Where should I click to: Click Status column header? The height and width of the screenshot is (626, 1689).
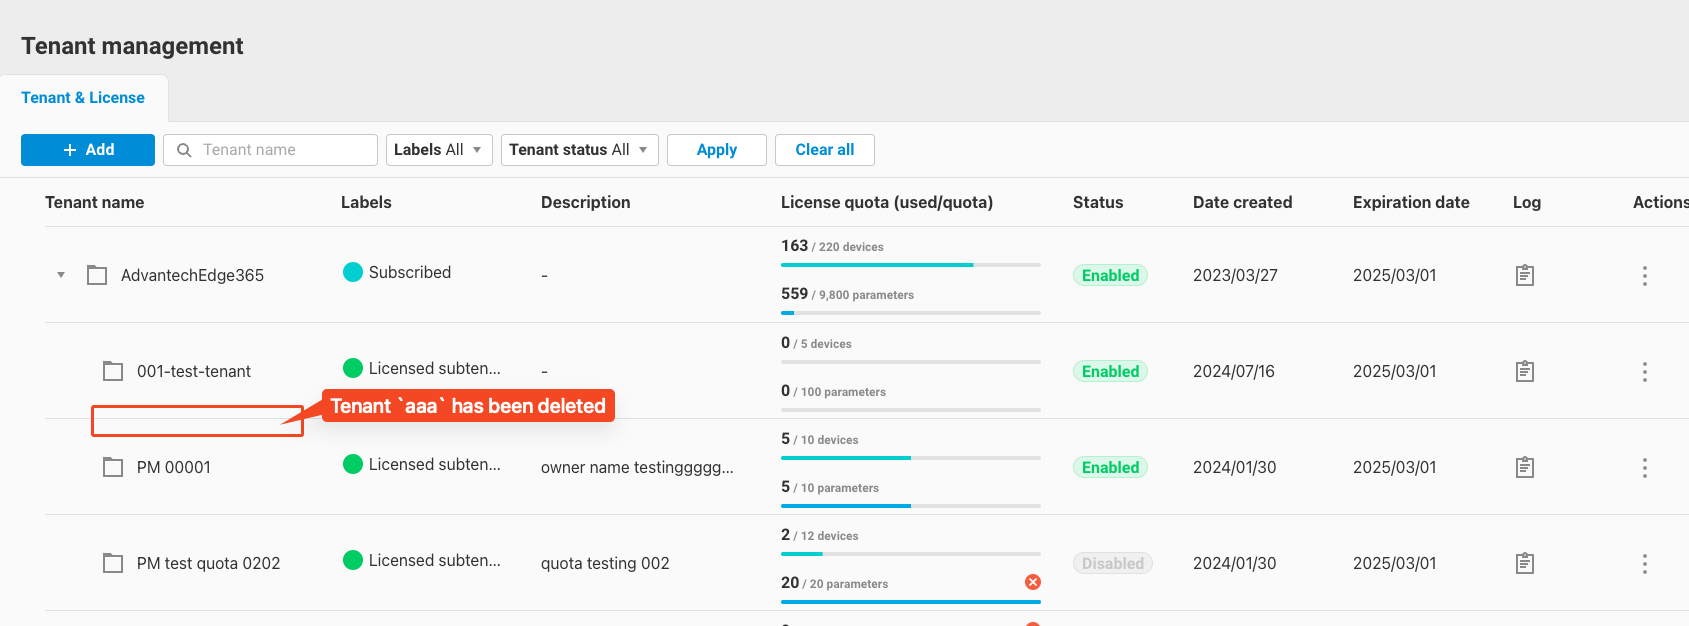click(x=1098, y=202)
